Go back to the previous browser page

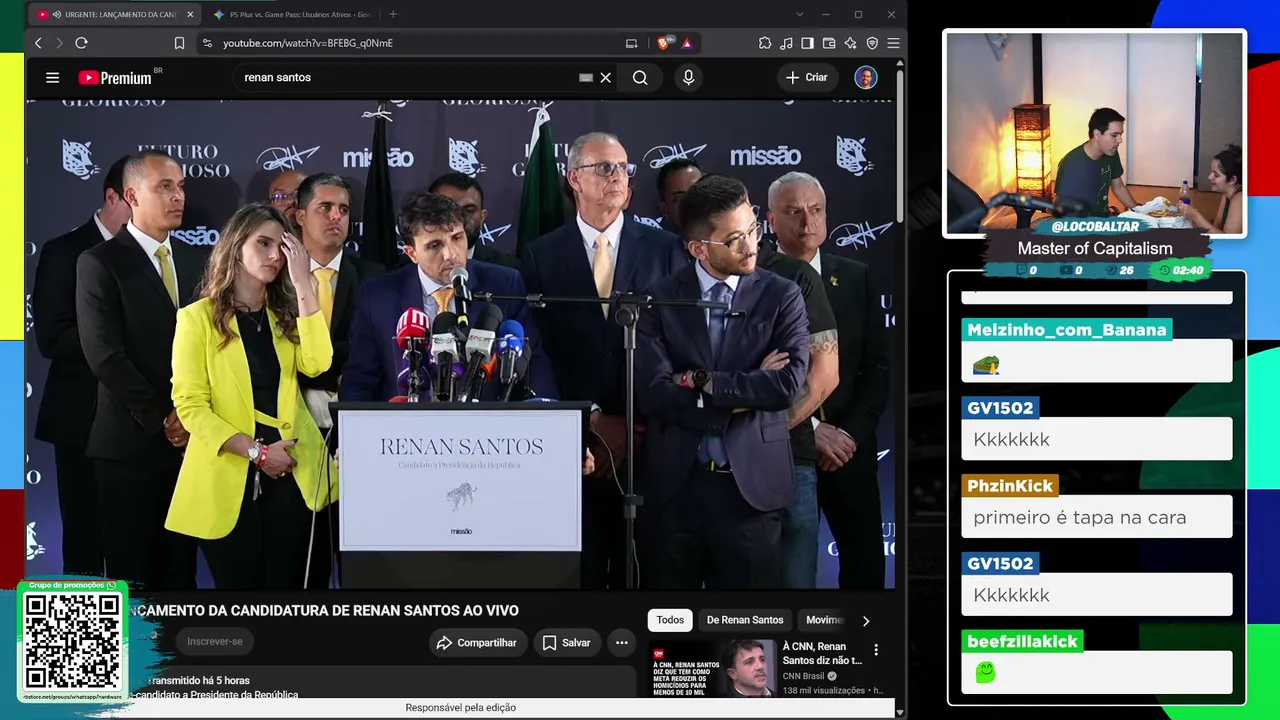[38, 43]
